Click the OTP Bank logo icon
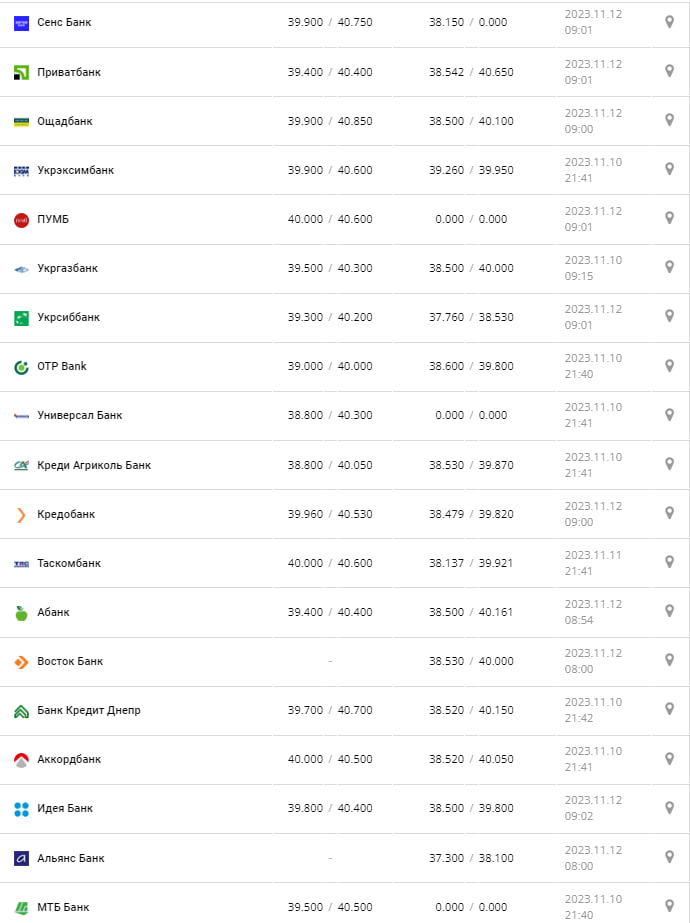Screen dimensions: 690x923 pyautogui.click(x=21, y=367)
